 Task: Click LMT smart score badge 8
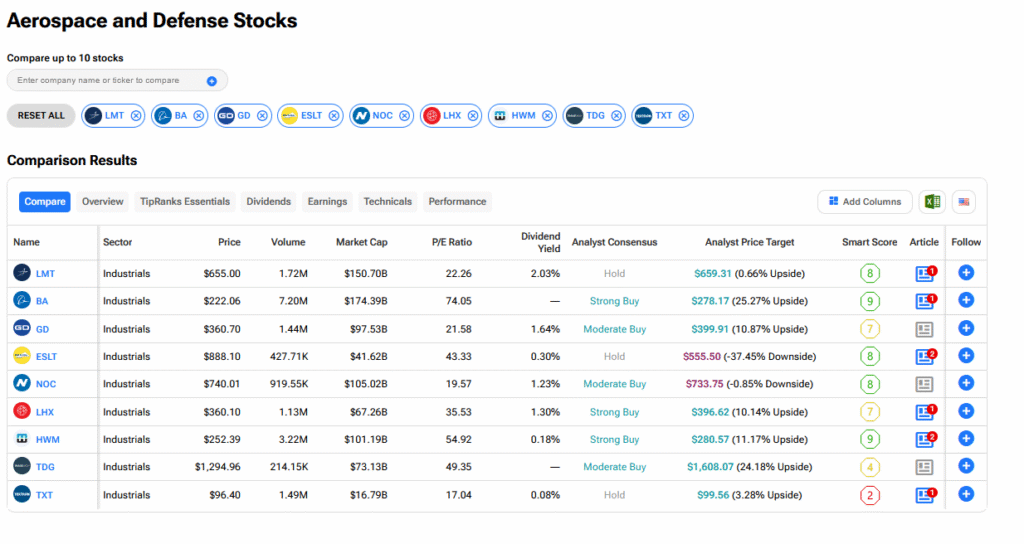pyautogui.click(x=869, y=274)
